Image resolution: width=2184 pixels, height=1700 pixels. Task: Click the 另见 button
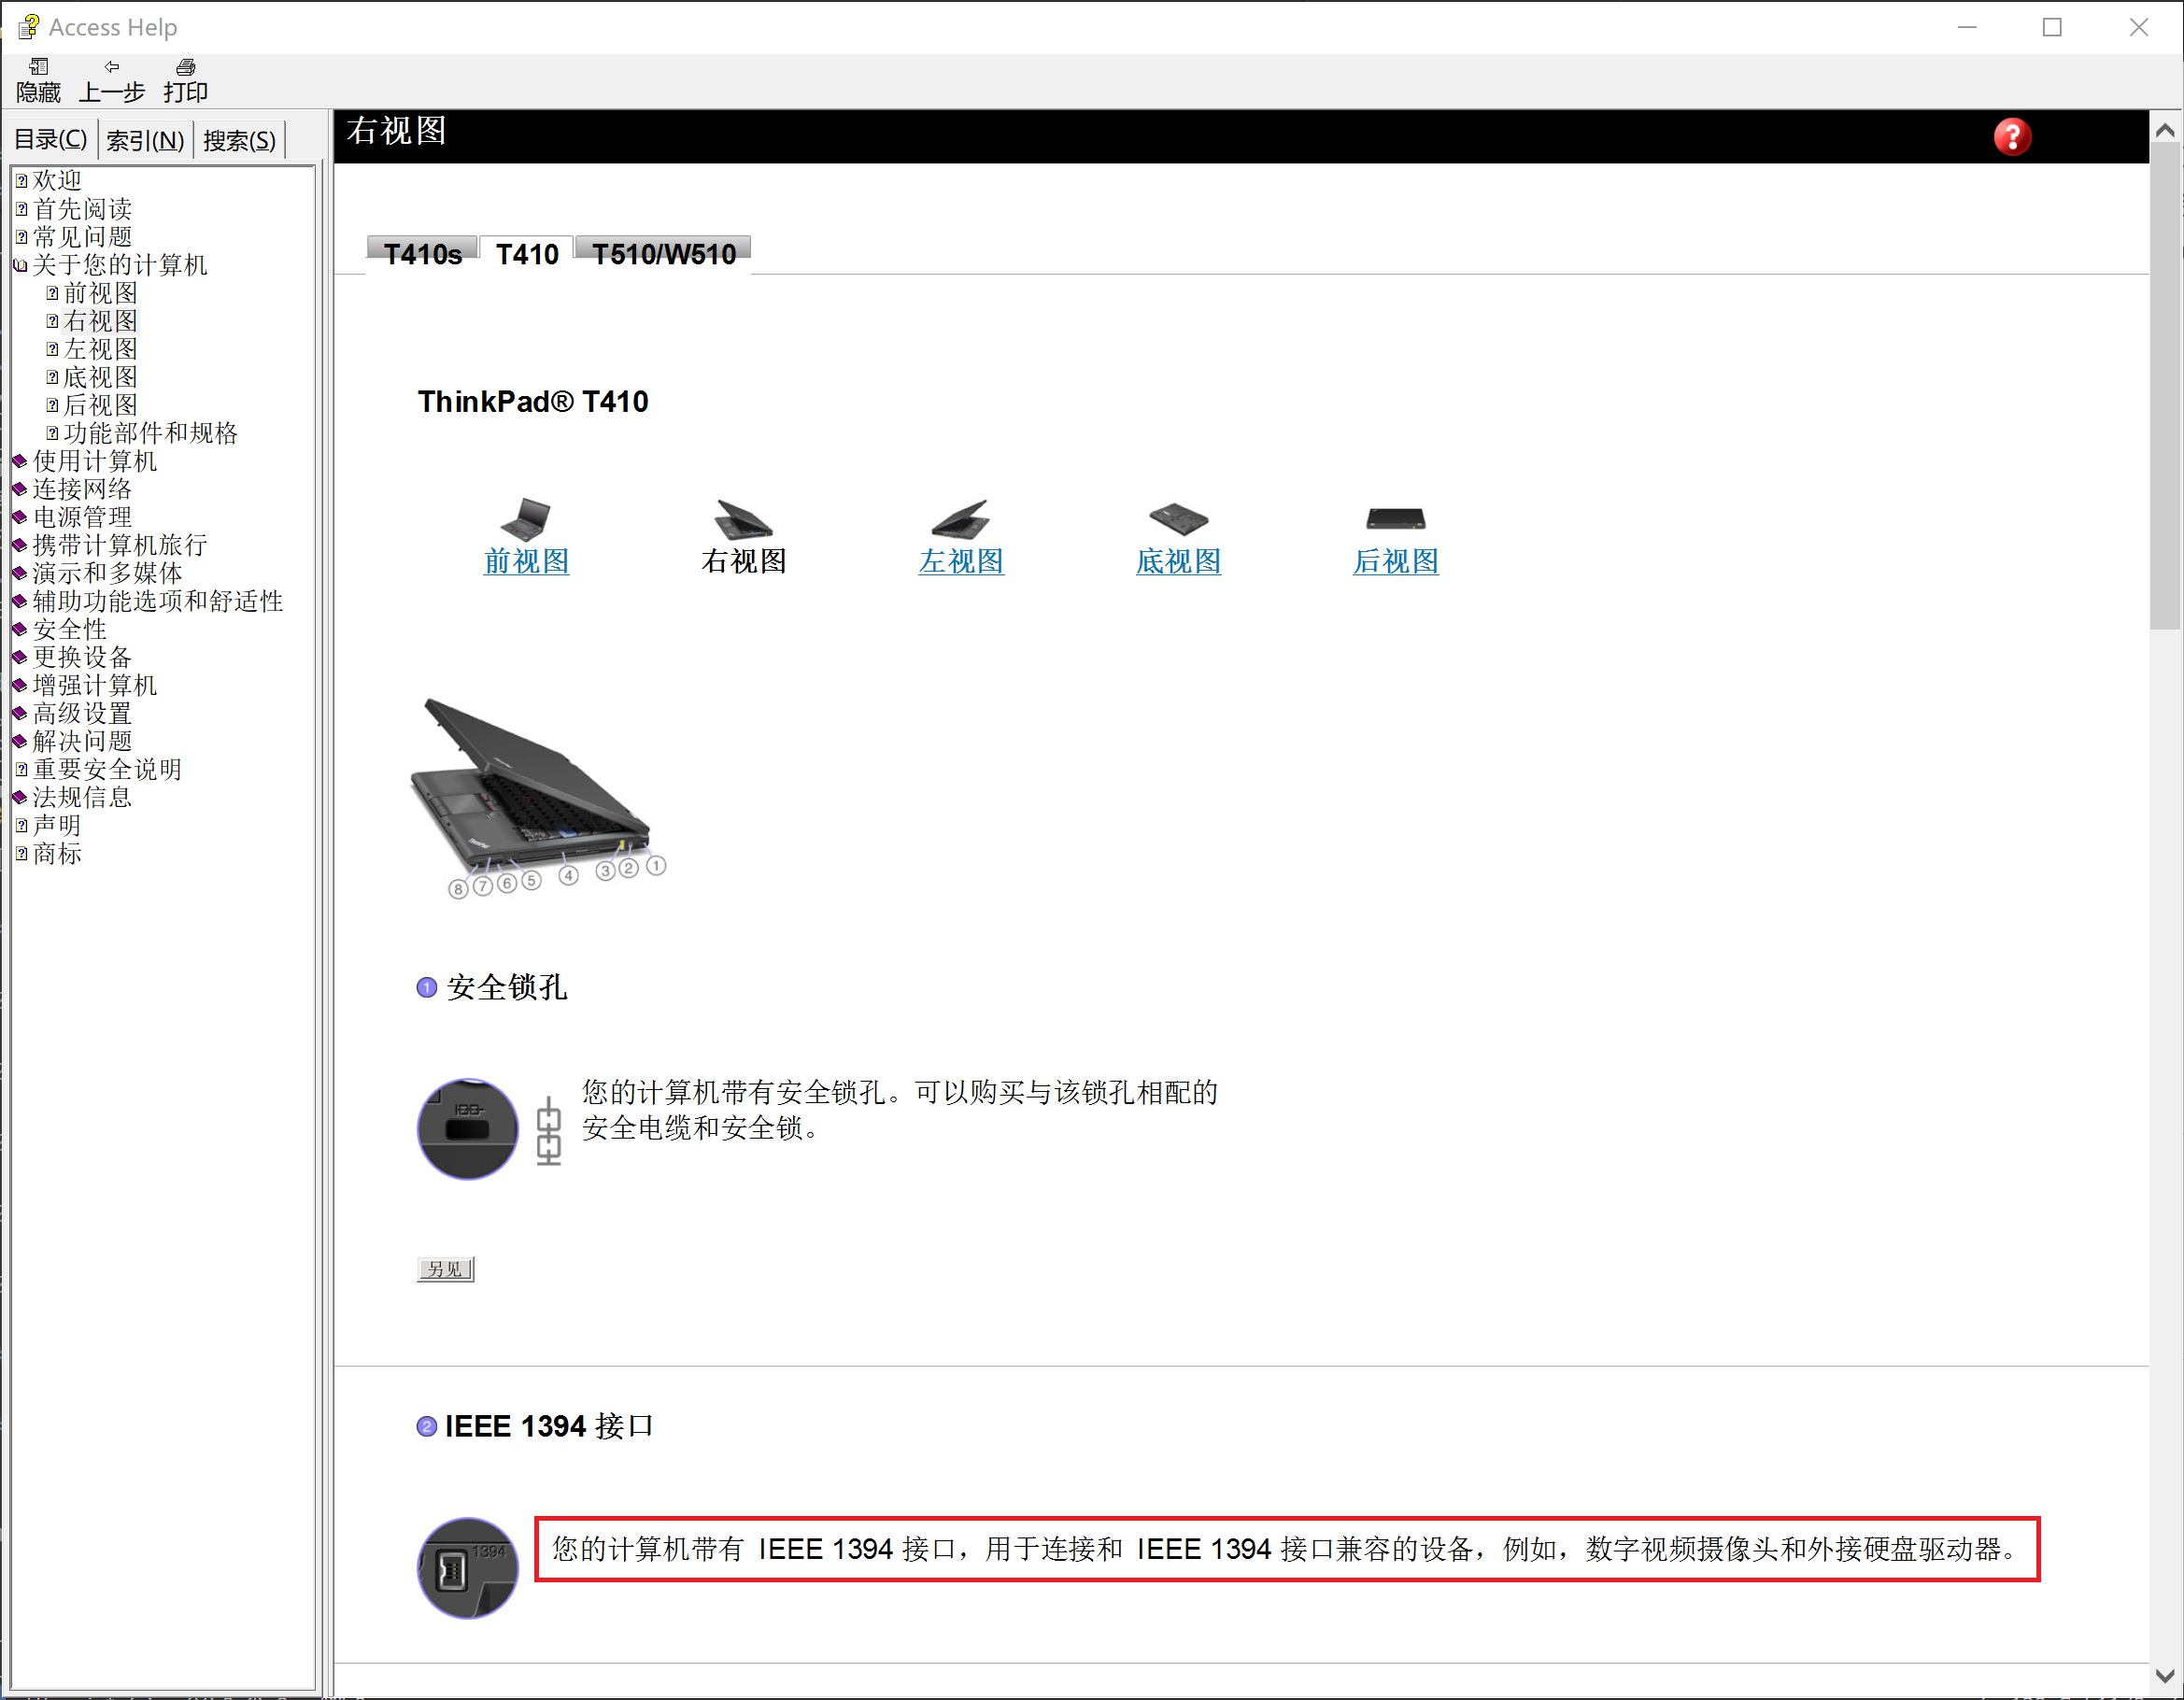(443, 1267)
